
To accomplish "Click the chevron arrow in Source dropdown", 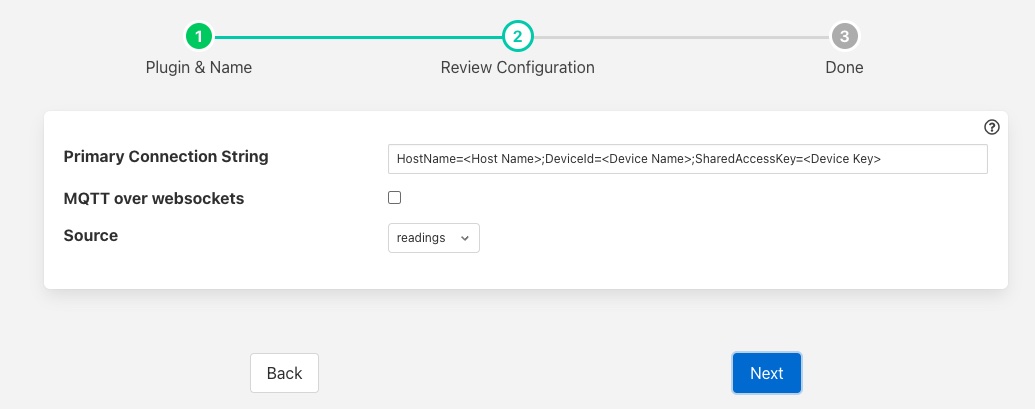I will [464, 238].
